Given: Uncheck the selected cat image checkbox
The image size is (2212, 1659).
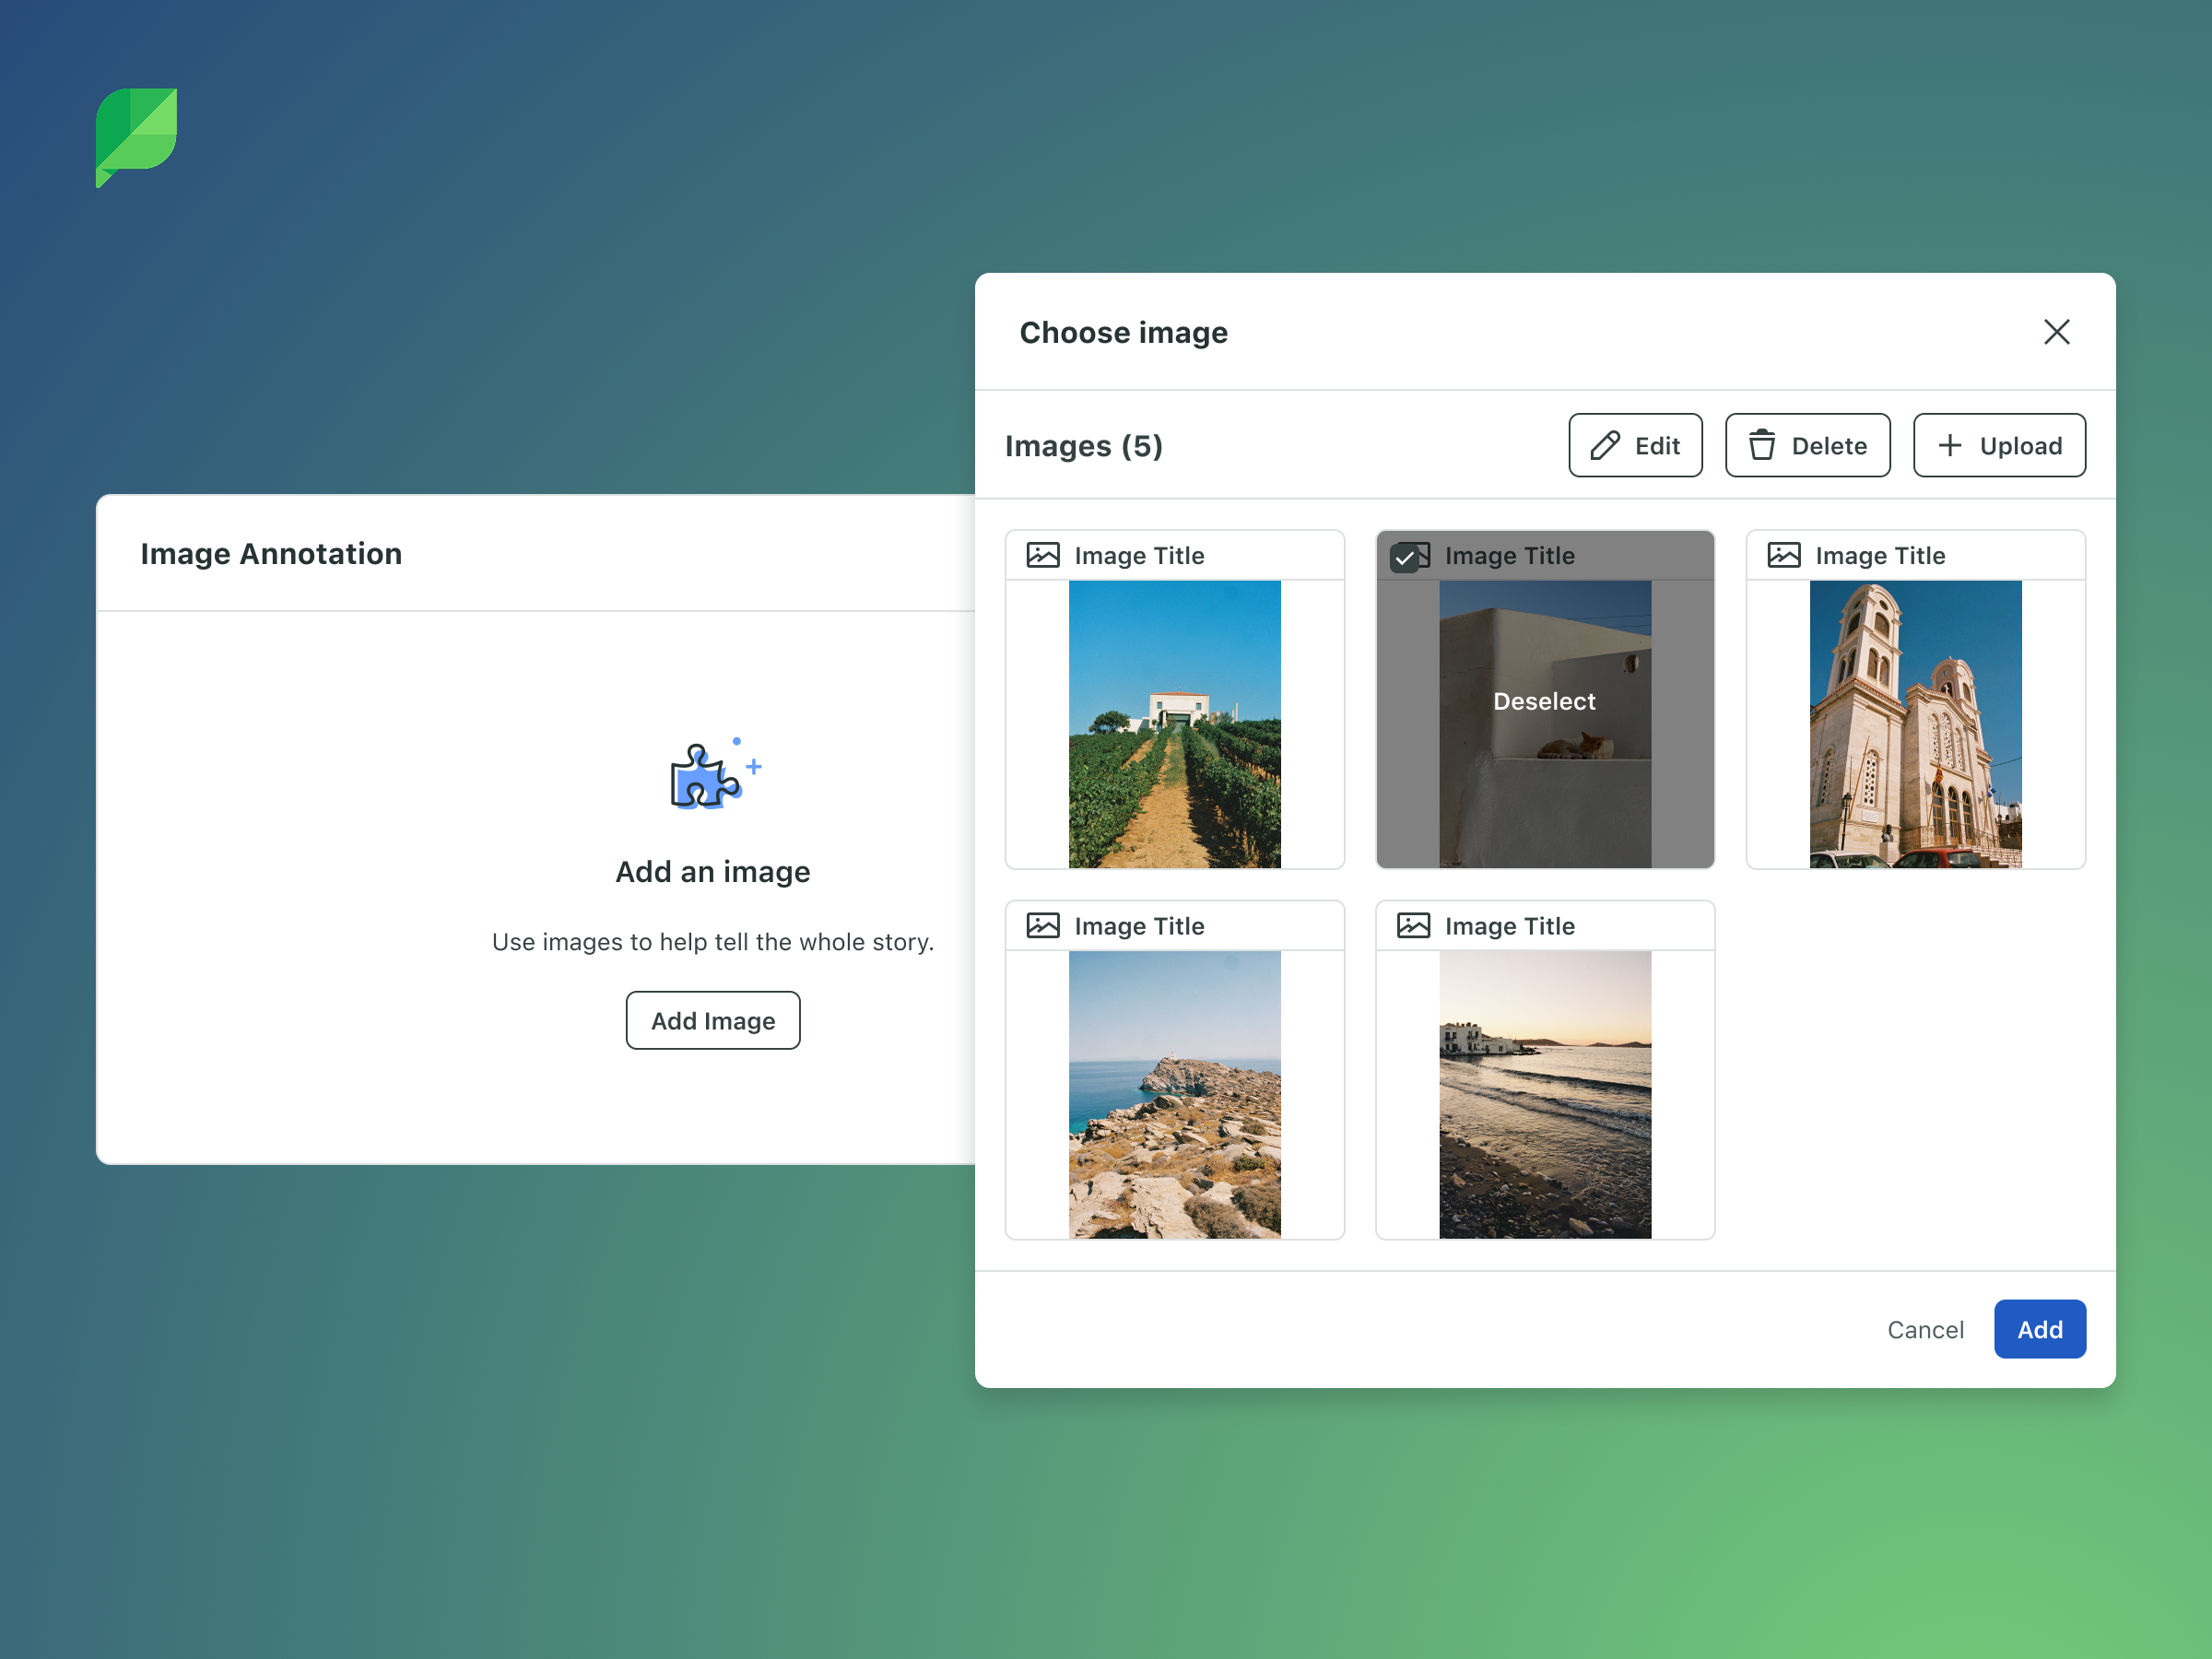Looking at the screenshot, I should (1405, 558).
